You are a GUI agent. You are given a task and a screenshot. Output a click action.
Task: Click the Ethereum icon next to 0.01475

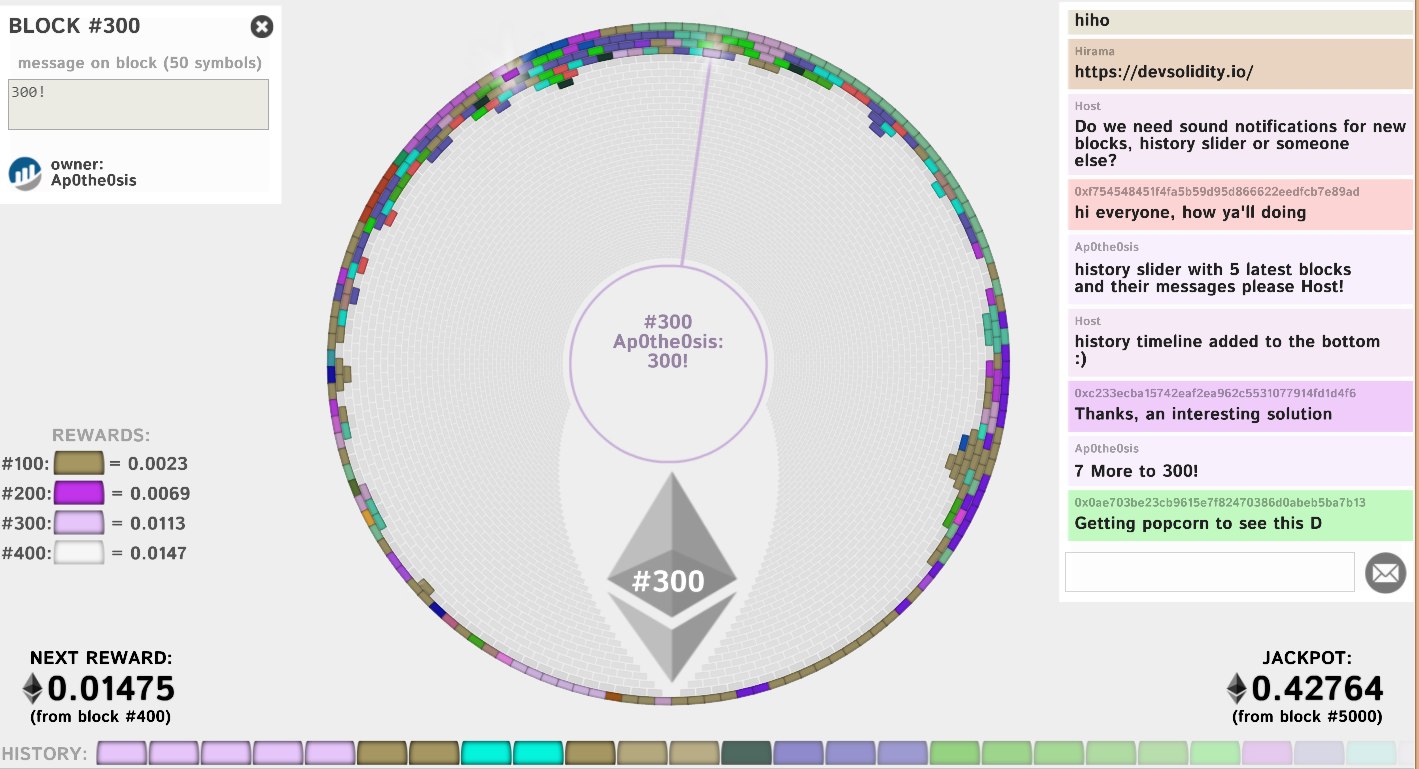click(33, 688)
